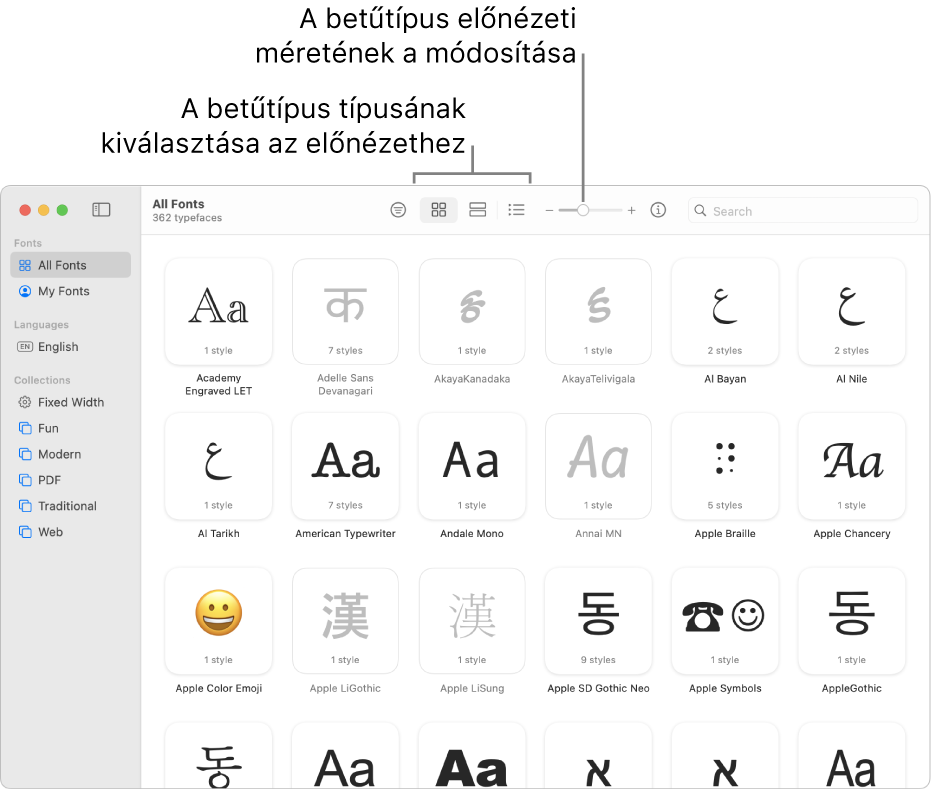Decrease preview size with minus icon
The image size is (934, 790).
pos(549,210)
